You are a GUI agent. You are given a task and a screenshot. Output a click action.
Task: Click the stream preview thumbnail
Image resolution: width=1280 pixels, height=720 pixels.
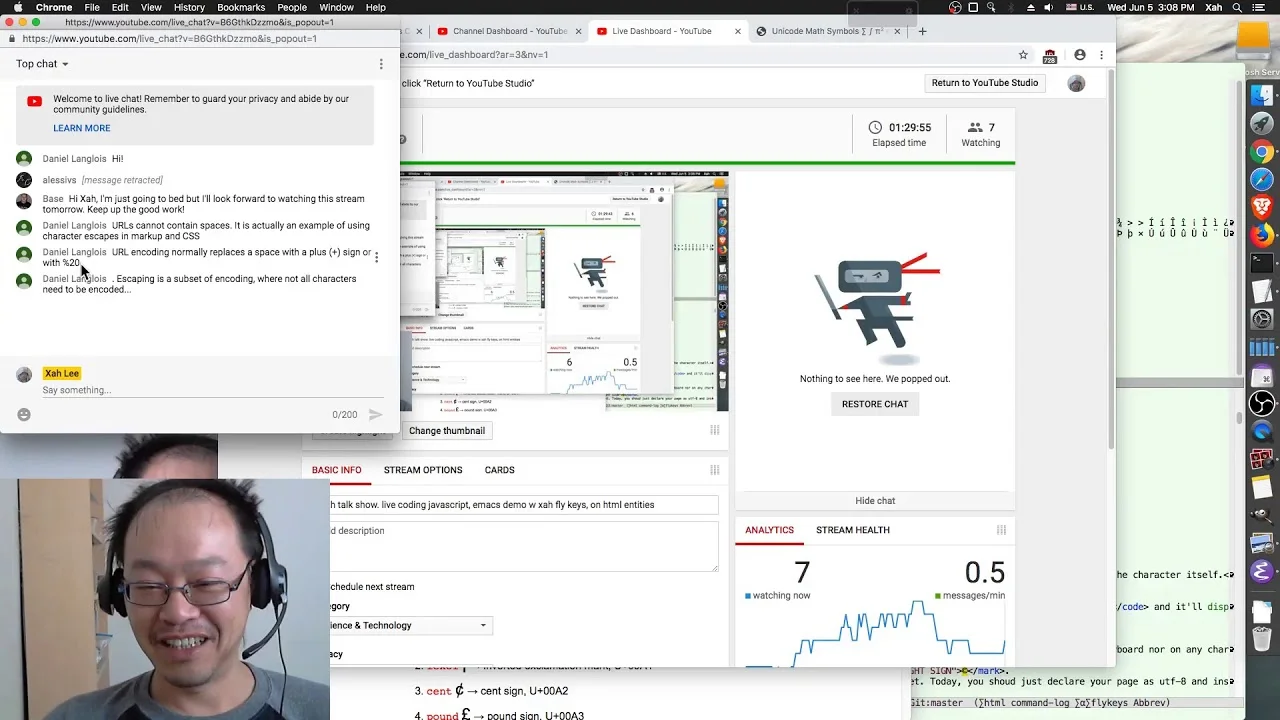pos(564,291)
